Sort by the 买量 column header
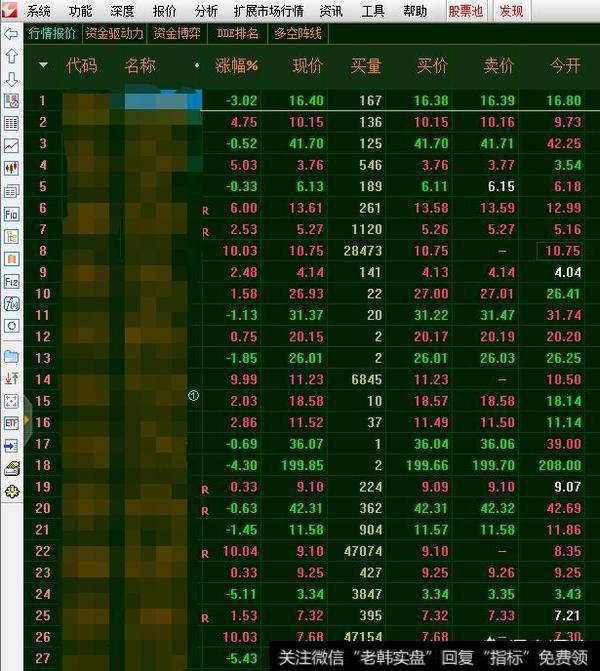Screen dimensions: 600x671 pos(366,66)
